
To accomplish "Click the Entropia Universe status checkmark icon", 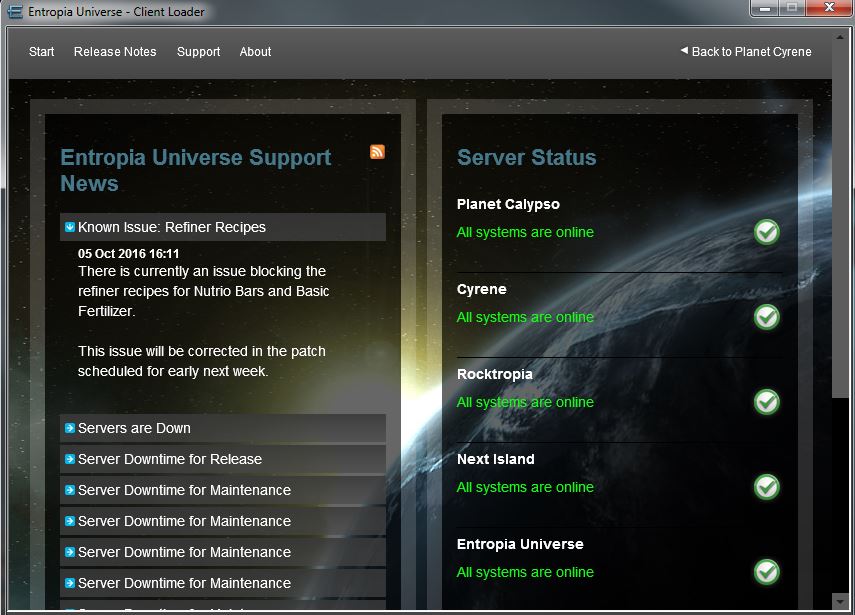I will coord(767,572).
